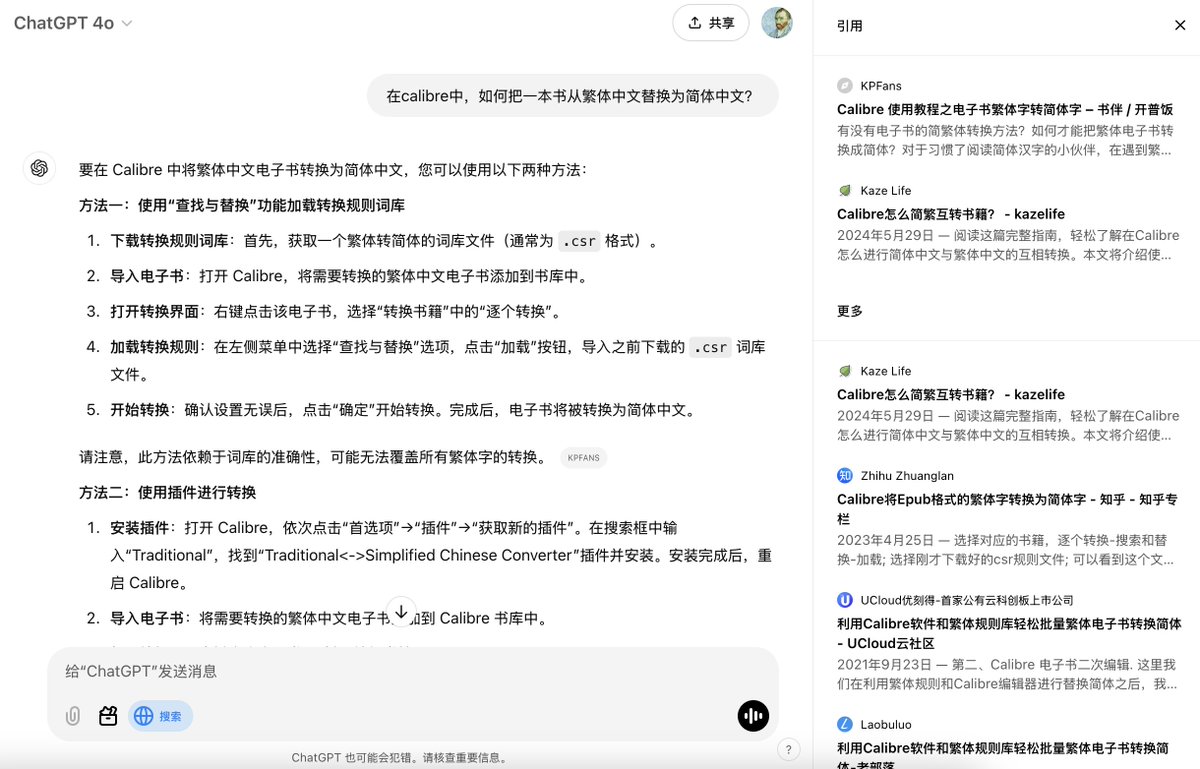Open the tools menu via gift box icon

tap(108, 716)
